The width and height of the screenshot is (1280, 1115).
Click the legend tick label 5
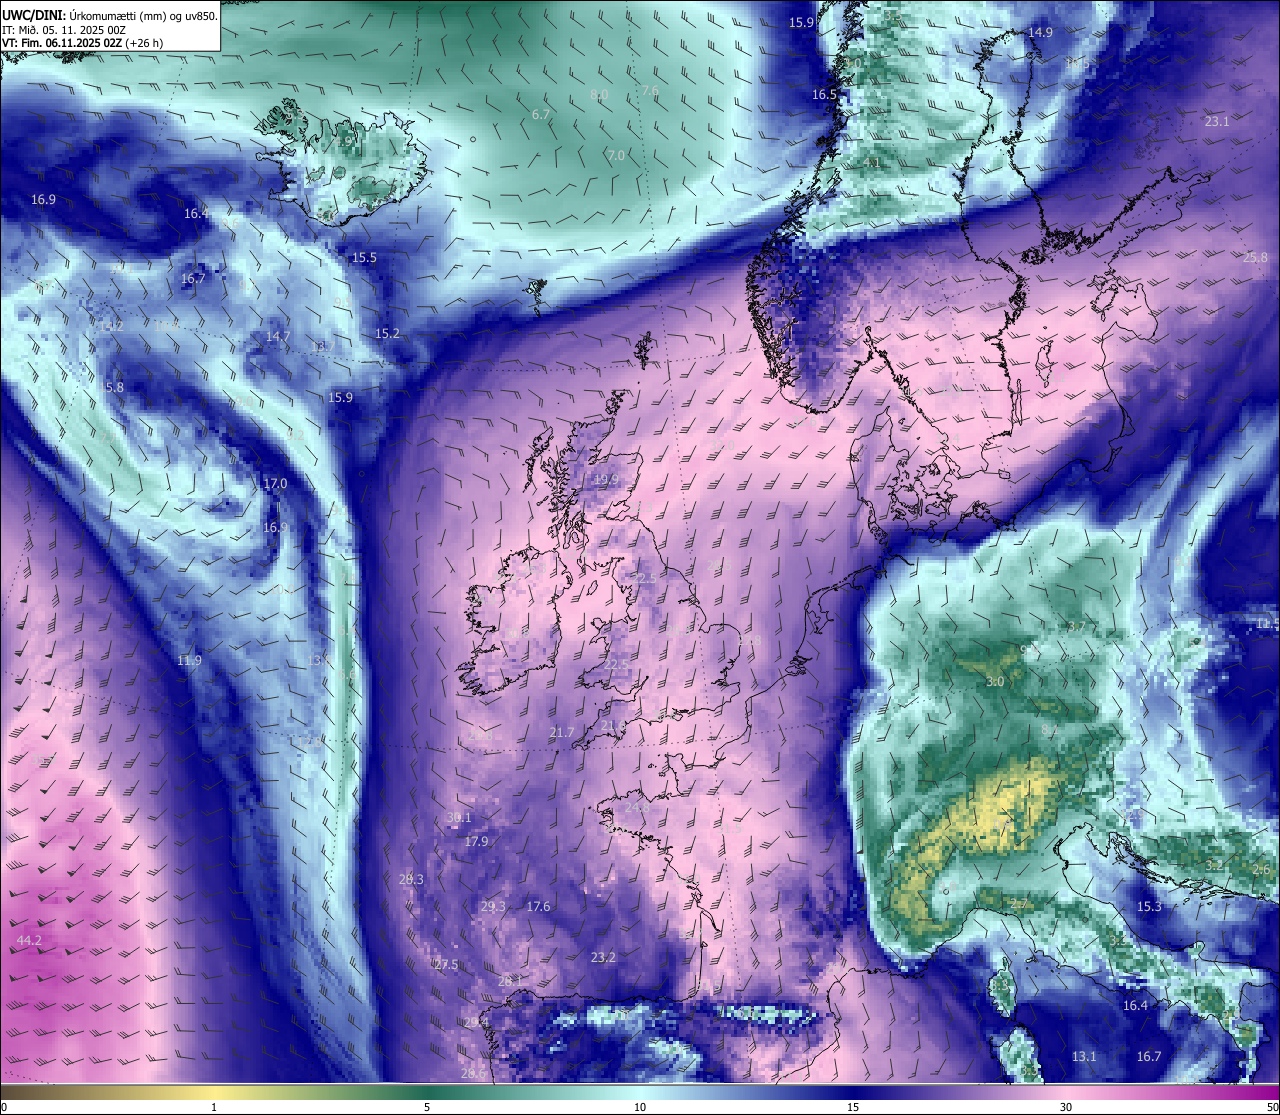point(427,1107)
